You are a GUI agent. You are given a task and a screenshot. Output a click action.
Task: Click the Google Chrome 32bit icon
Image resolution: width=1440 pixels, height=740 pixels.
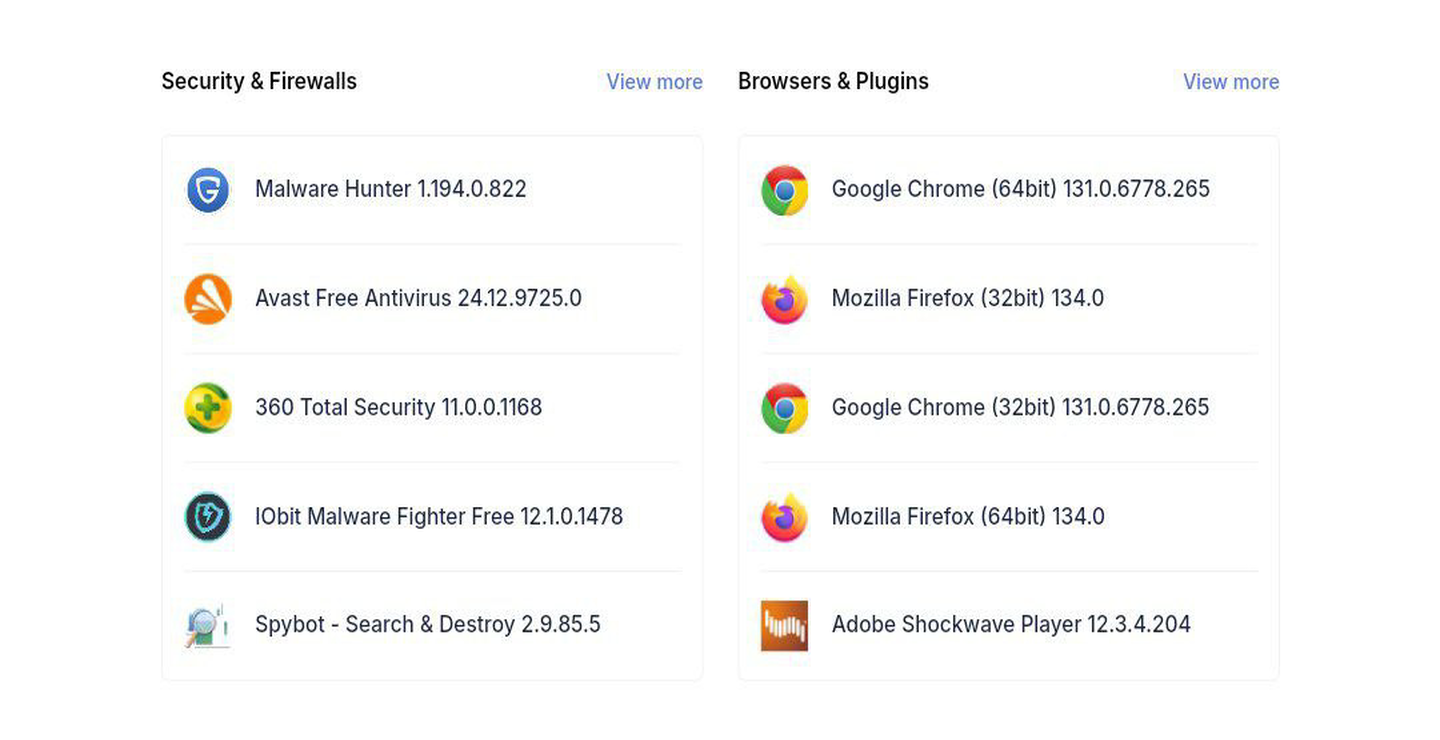pyautogui.click(x=784, y=407)
